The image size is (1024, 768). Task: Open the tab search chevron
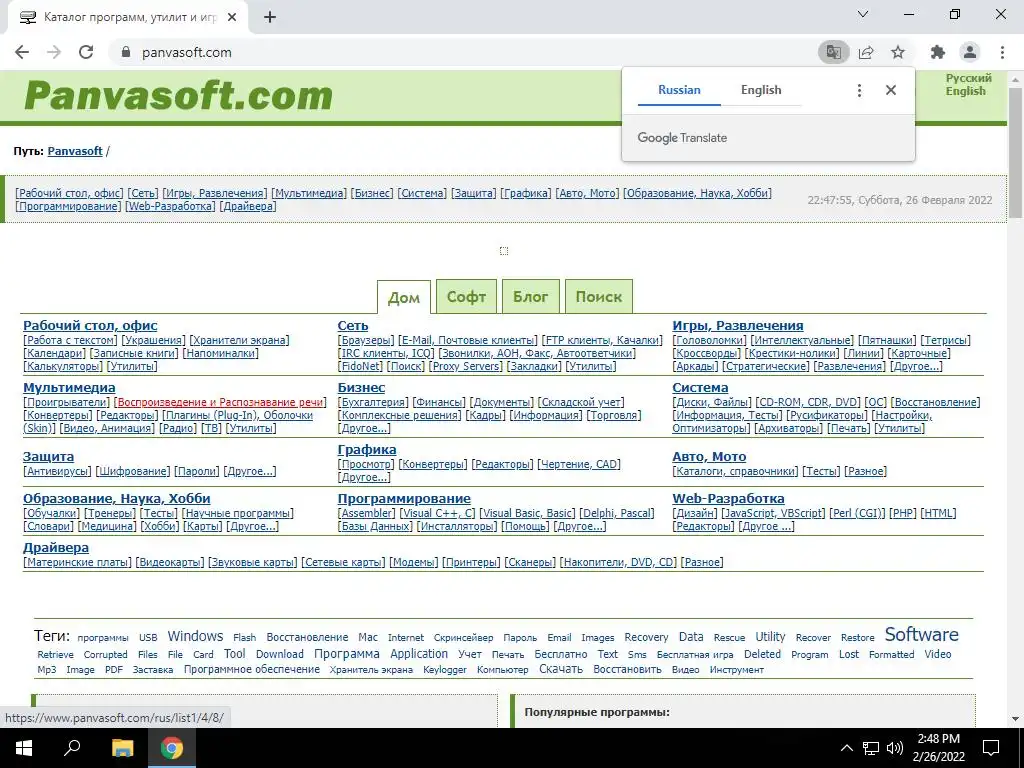point(863,14)
